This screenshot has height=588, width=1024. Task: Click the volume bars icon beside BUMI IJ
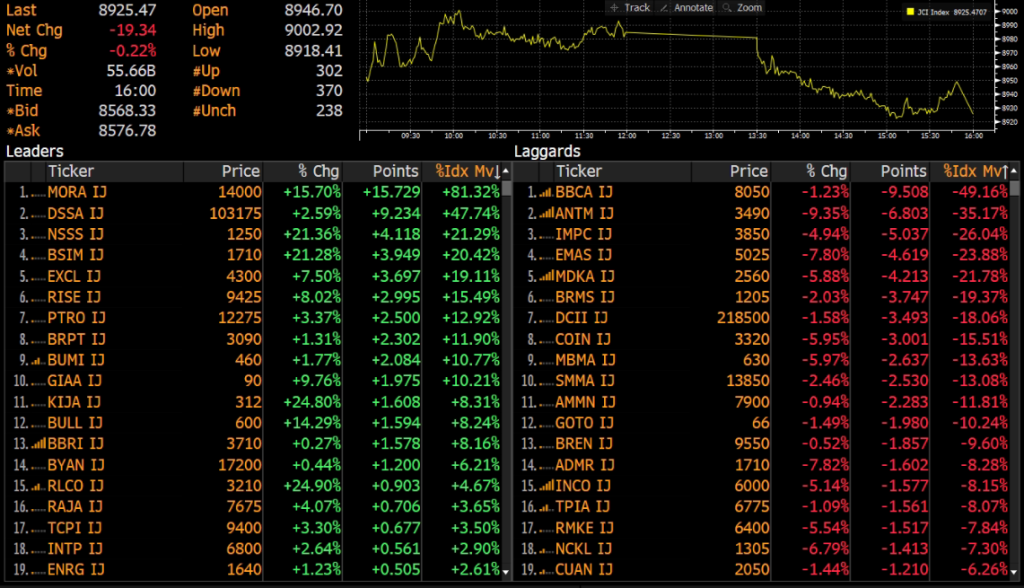pos(37,360)
